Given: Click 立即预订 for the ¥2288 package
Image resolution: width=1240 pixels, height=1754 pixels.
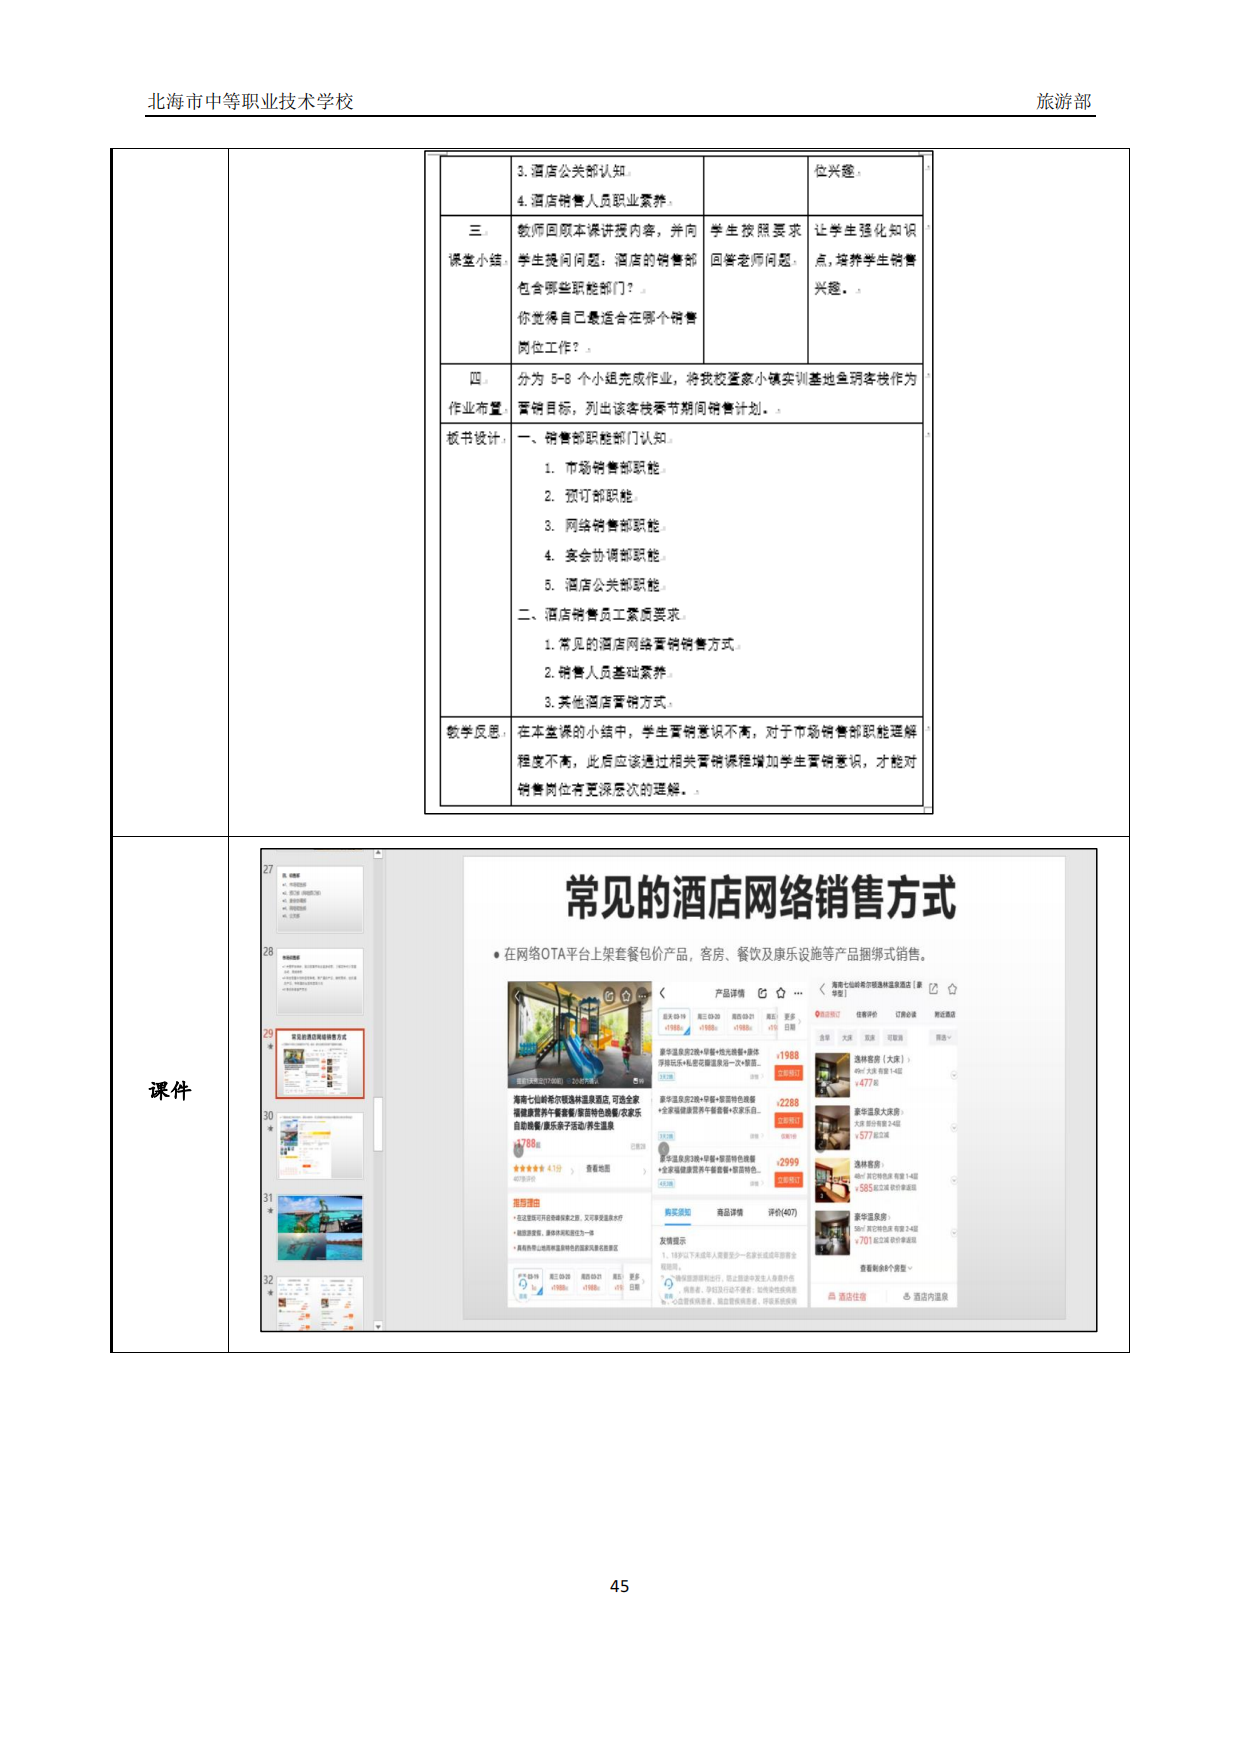Looking at the screenshot, I should (788, 1120).
